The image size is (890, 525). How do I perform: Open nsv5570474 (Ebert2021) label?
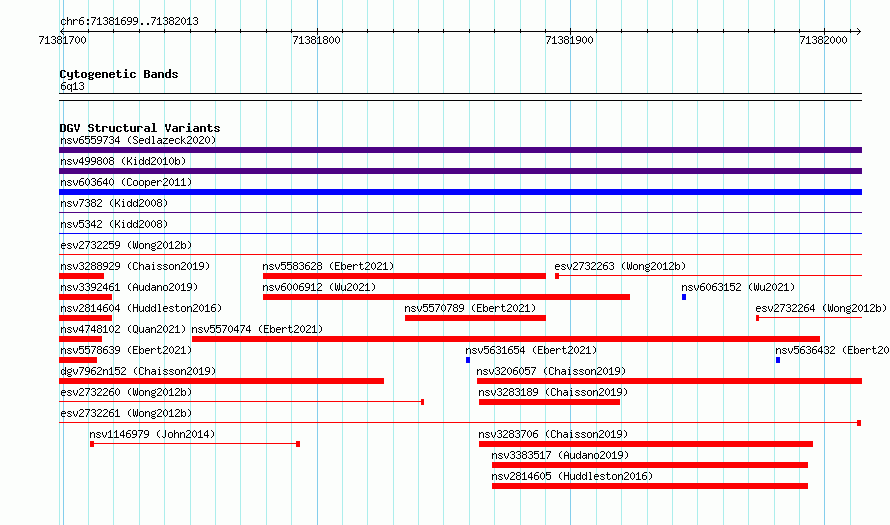257,329
